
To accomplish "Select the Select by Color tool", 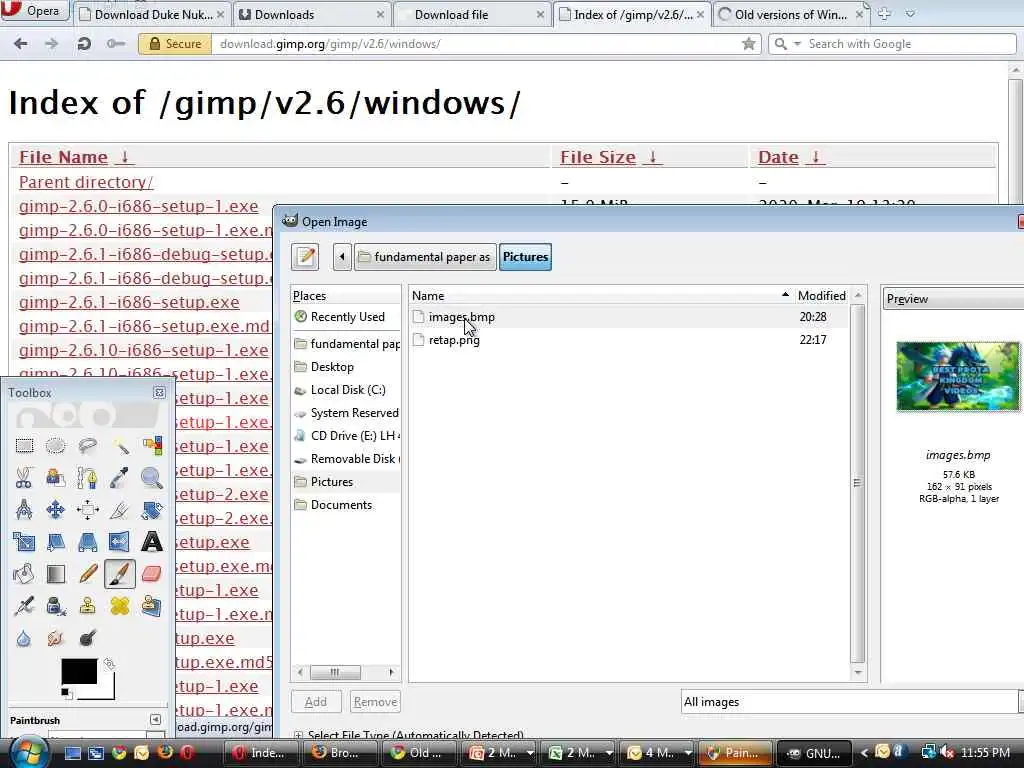I will (152, 446).
